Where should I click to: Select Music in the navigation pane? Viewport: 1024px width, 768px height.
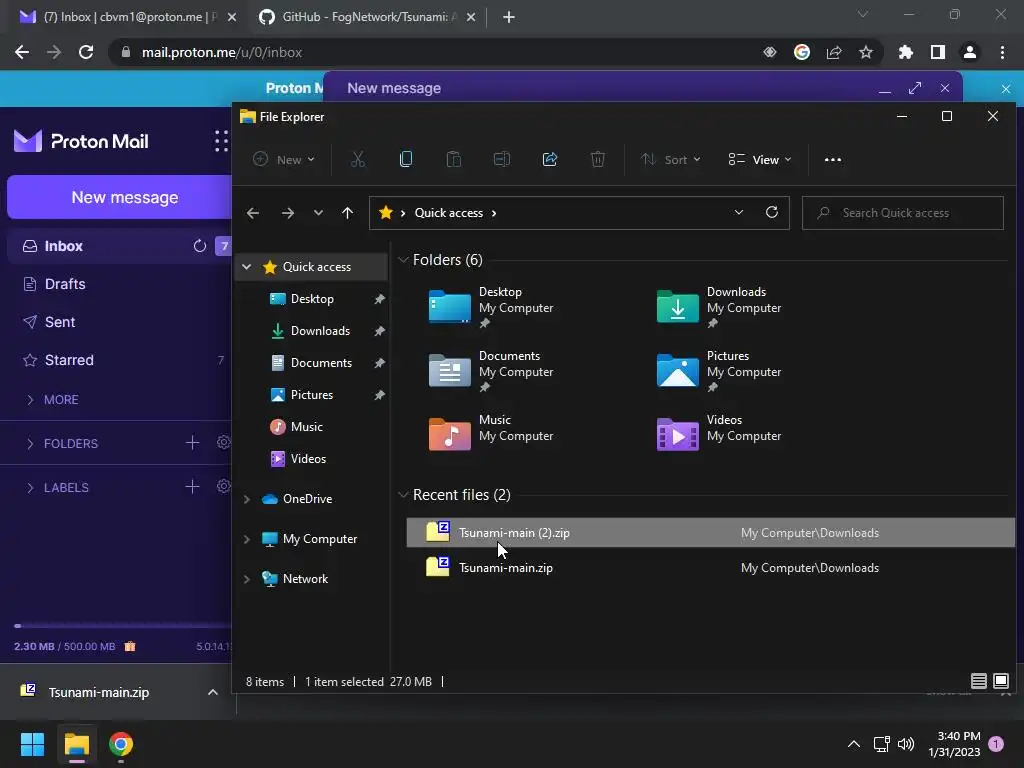307,427
